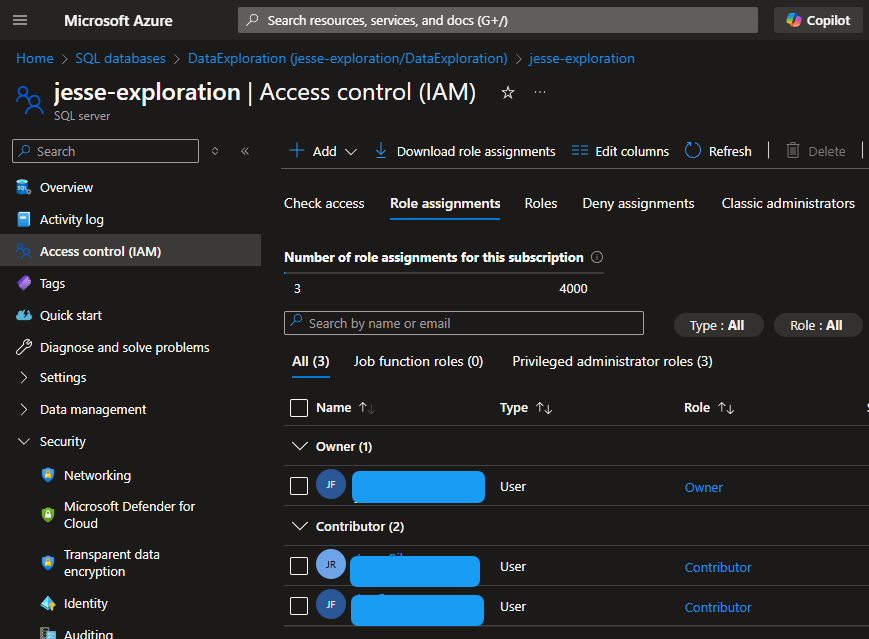The width and height of the screenshot is (869, 639).
Task: Sort the table by Type column
Action: pos(526,408)
